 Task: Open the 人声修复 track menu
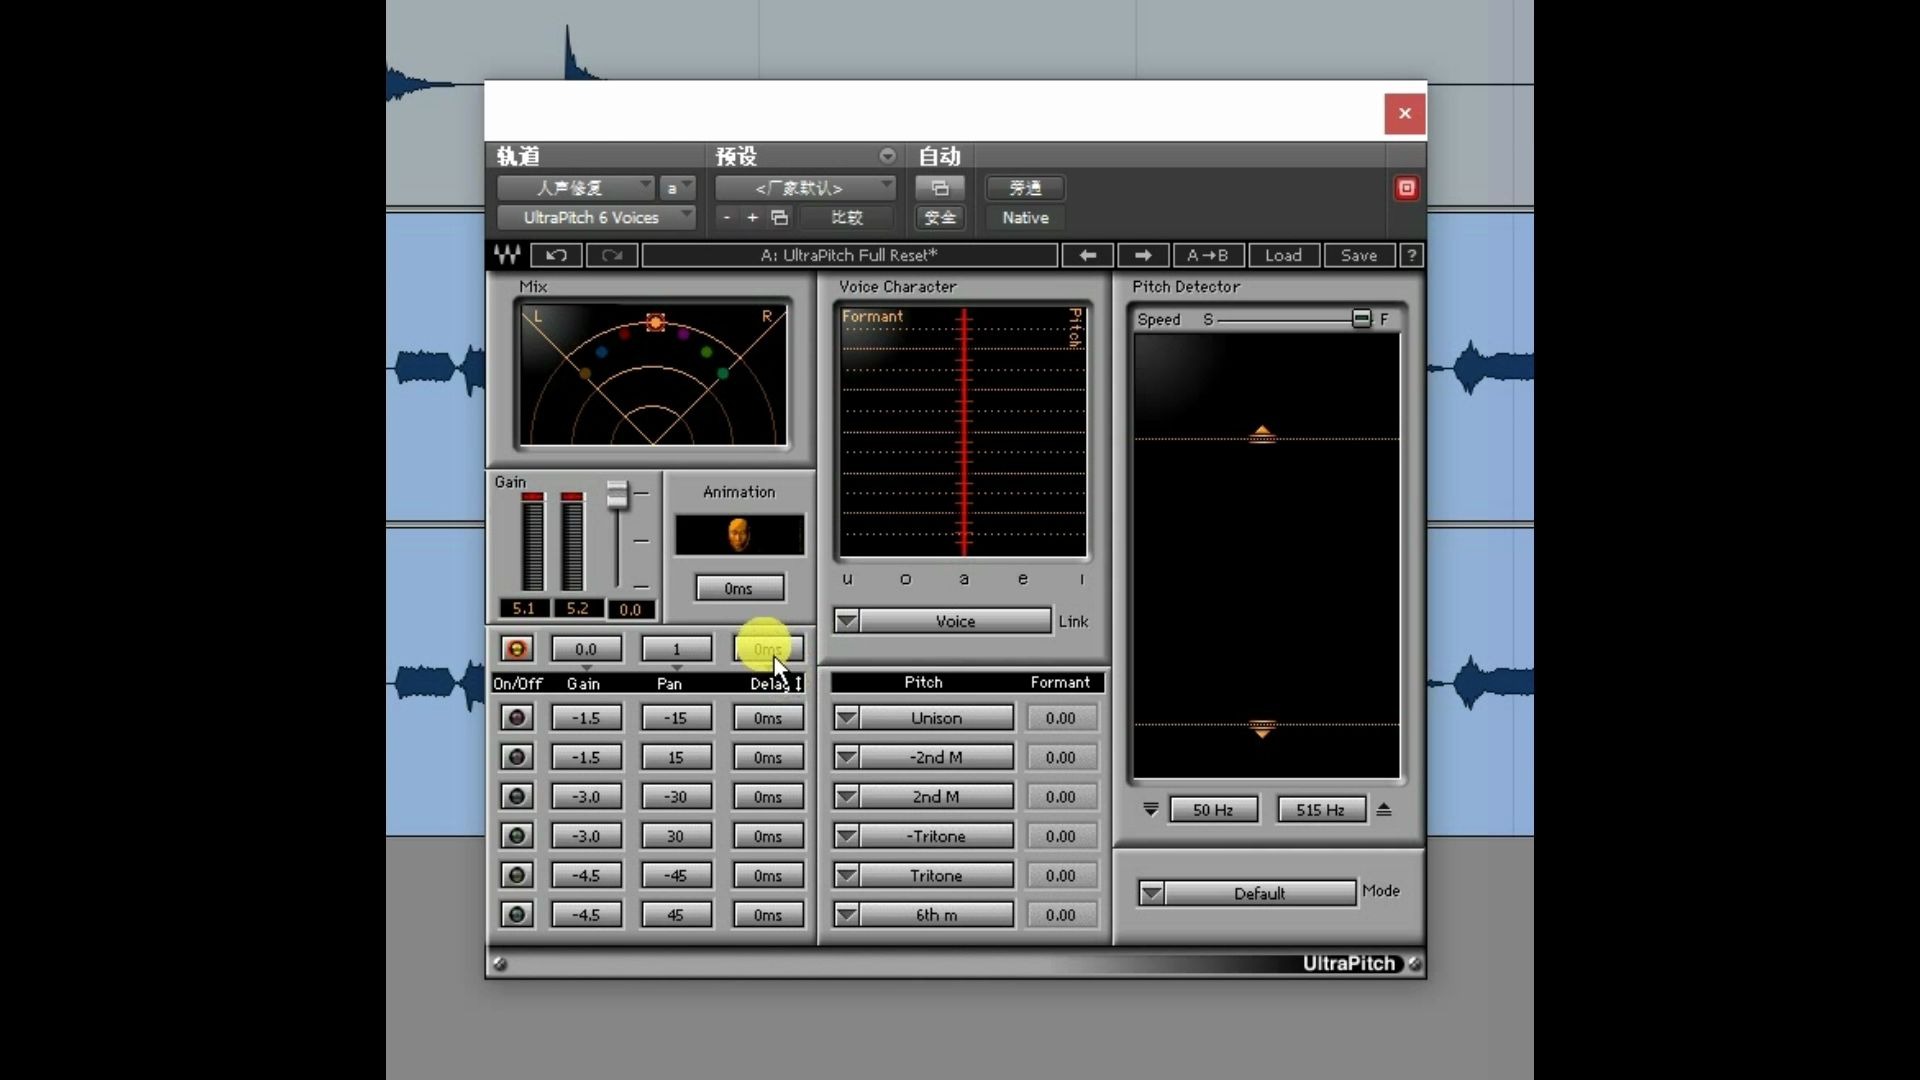click(575, 187)
